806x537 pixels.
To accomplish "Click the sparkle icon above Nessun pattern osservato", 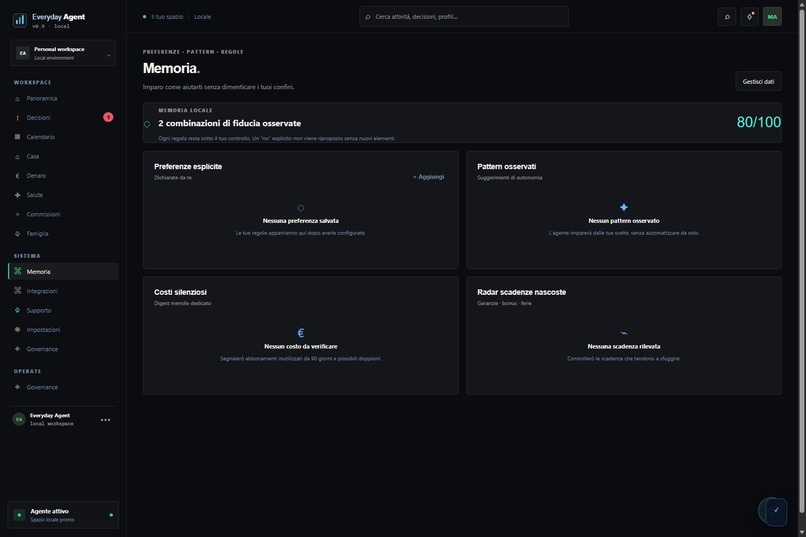I will click(x=624, y=208).
